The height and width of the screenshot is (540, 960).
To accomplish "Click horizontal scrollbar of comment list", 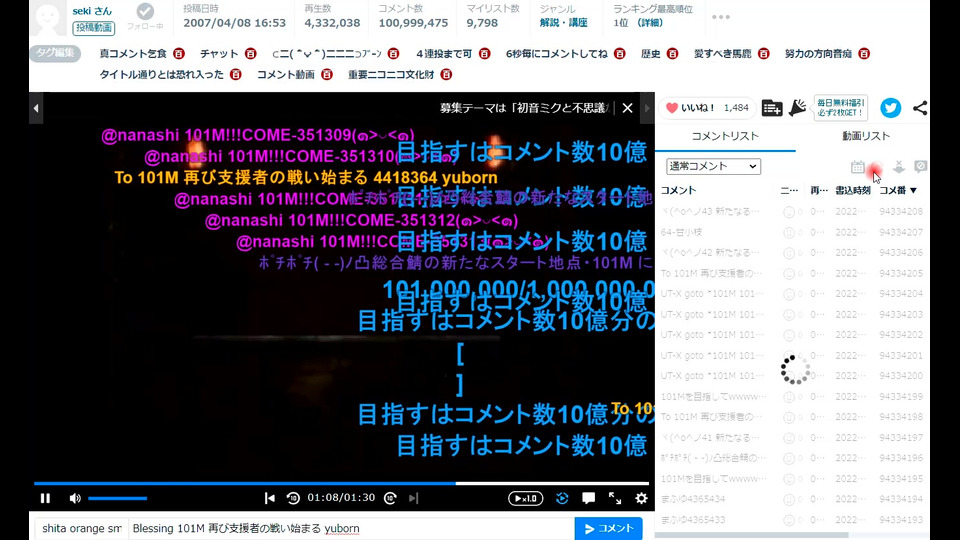I will [752, 535].
